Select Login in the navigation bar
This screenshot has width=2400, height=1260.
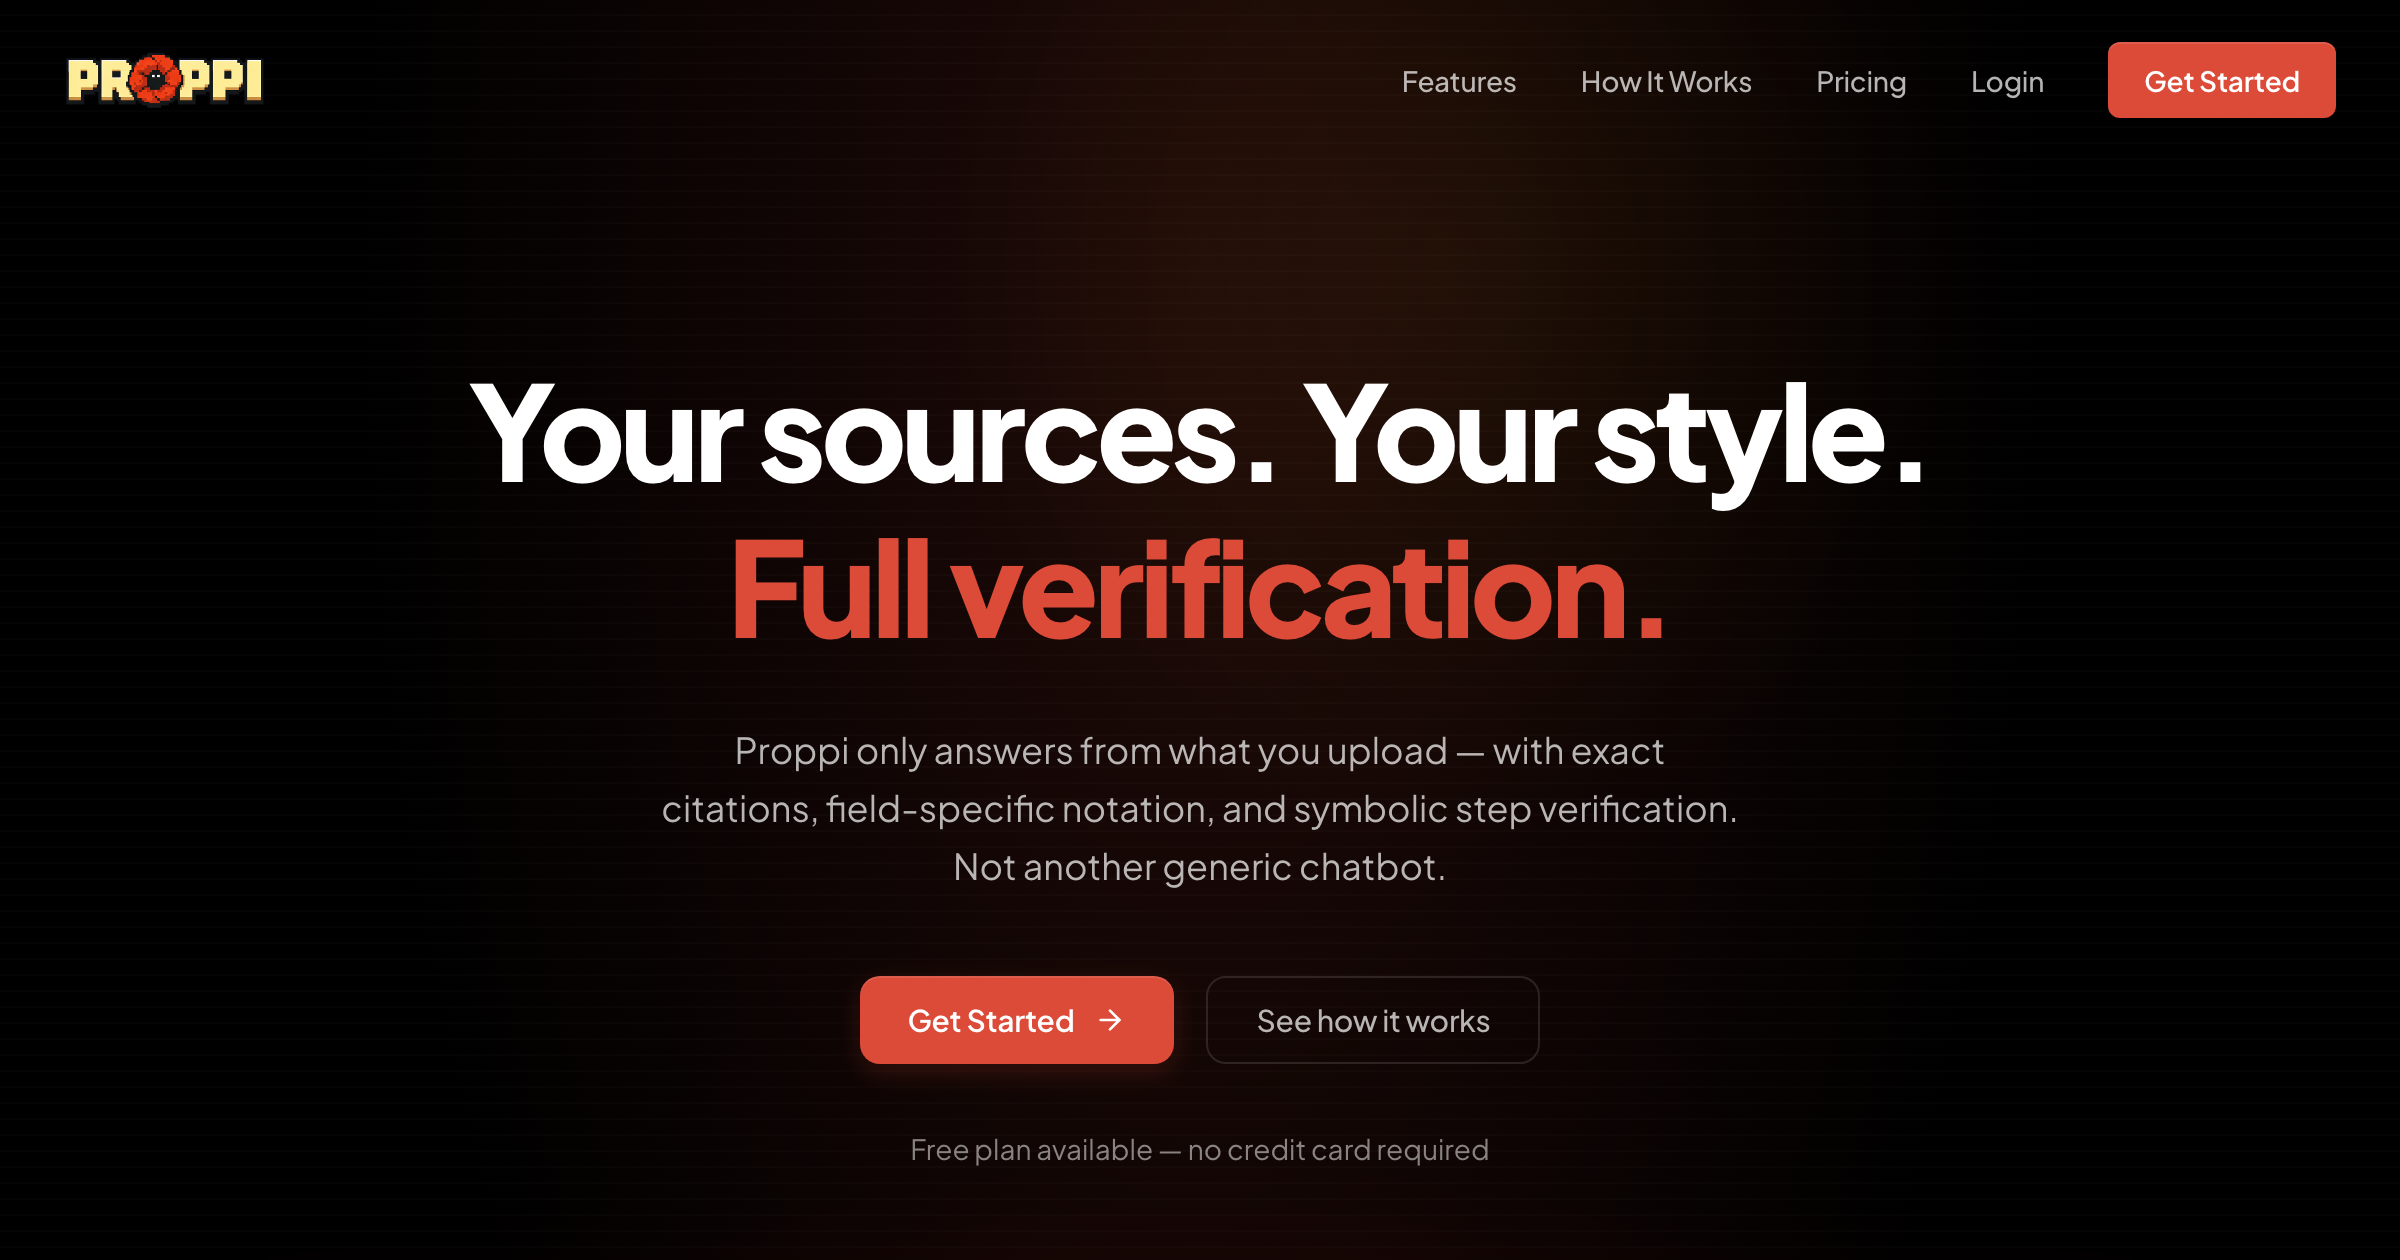pos(2007,81)
